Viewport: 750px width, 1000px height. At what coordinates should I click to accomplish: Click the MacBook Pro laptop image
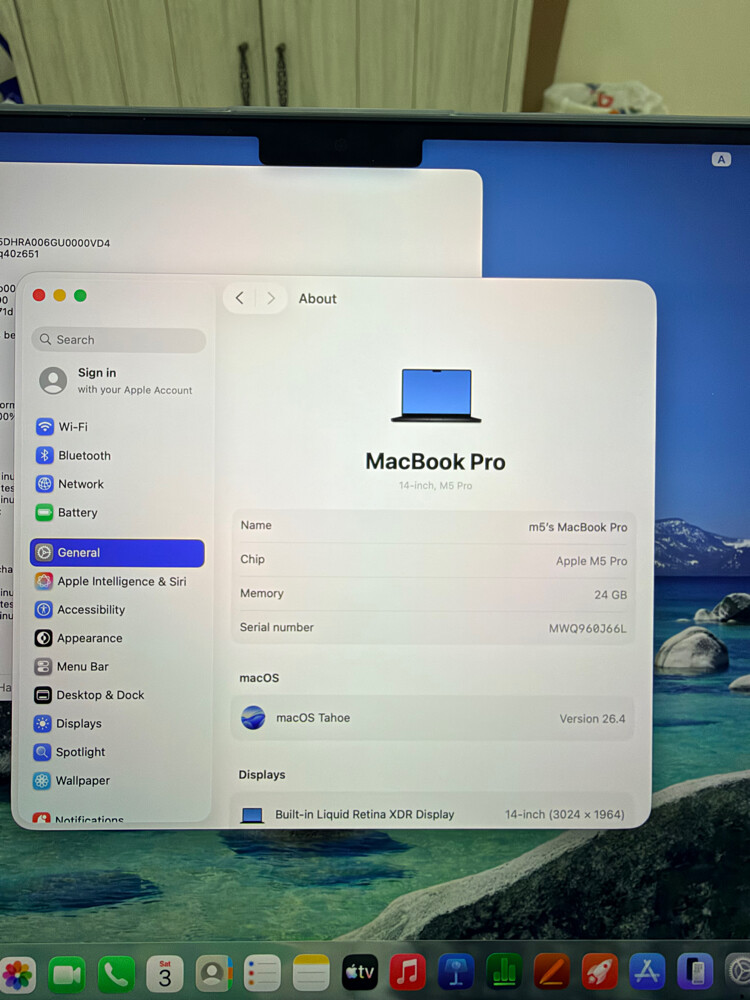tap(436, 395)
